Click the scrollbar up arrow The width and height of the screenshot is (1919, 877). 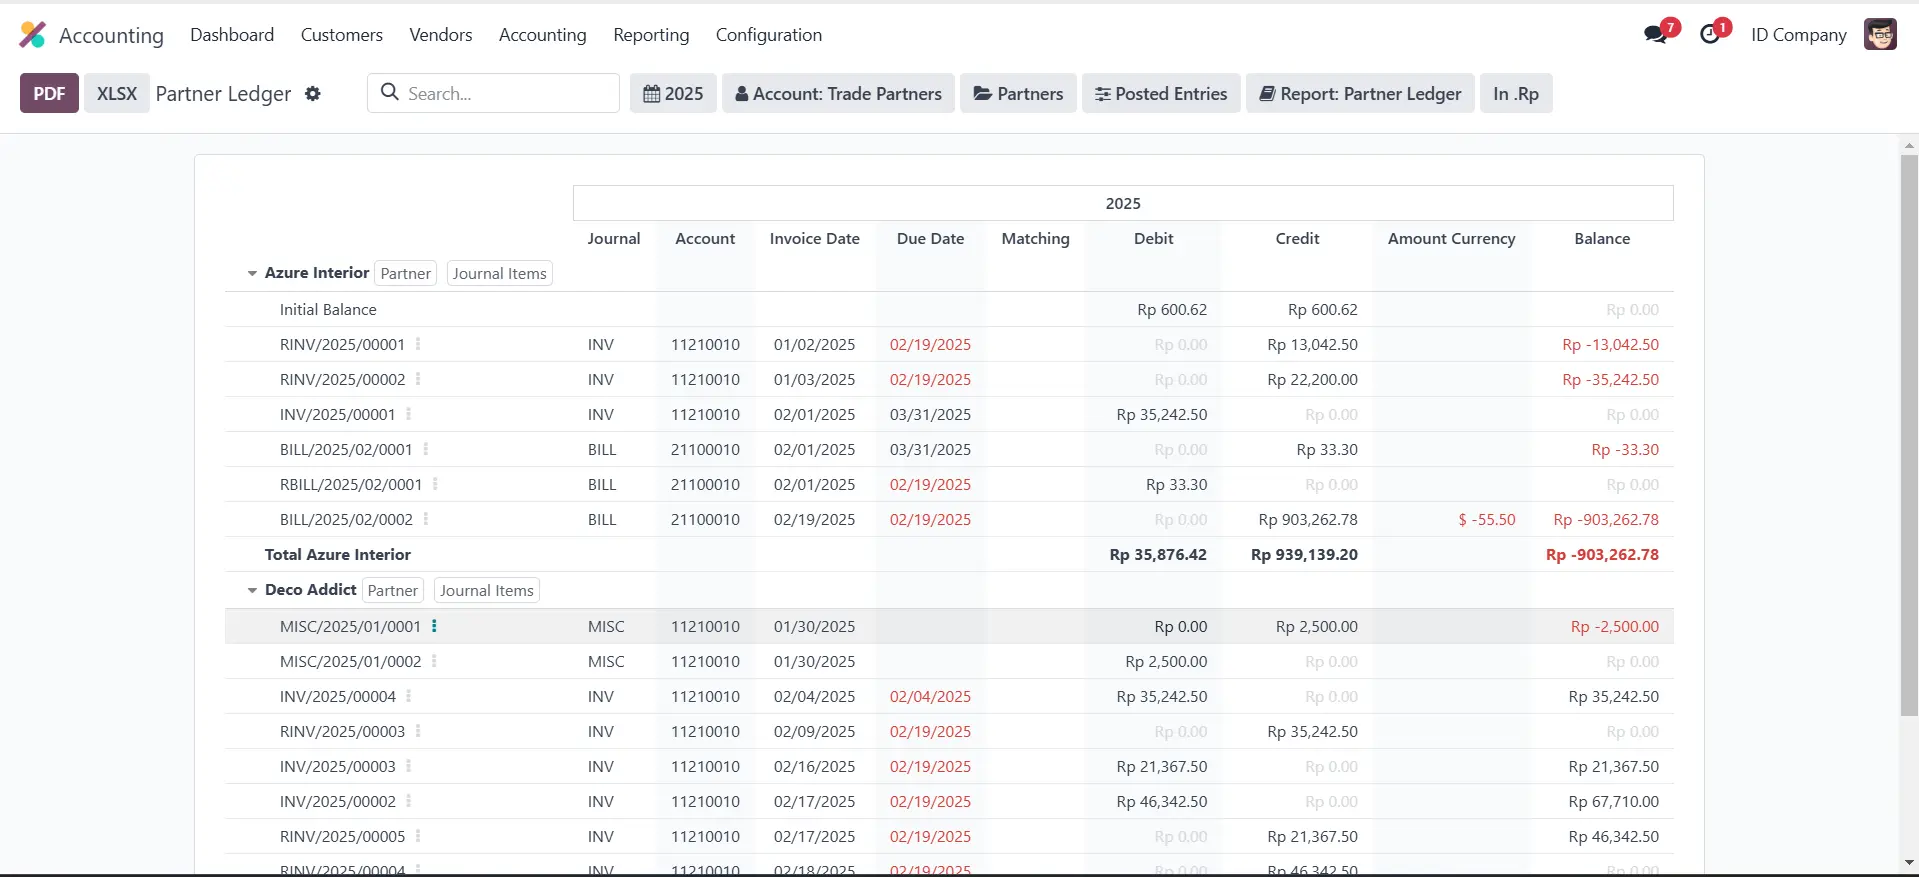(x=1909, y=146)
